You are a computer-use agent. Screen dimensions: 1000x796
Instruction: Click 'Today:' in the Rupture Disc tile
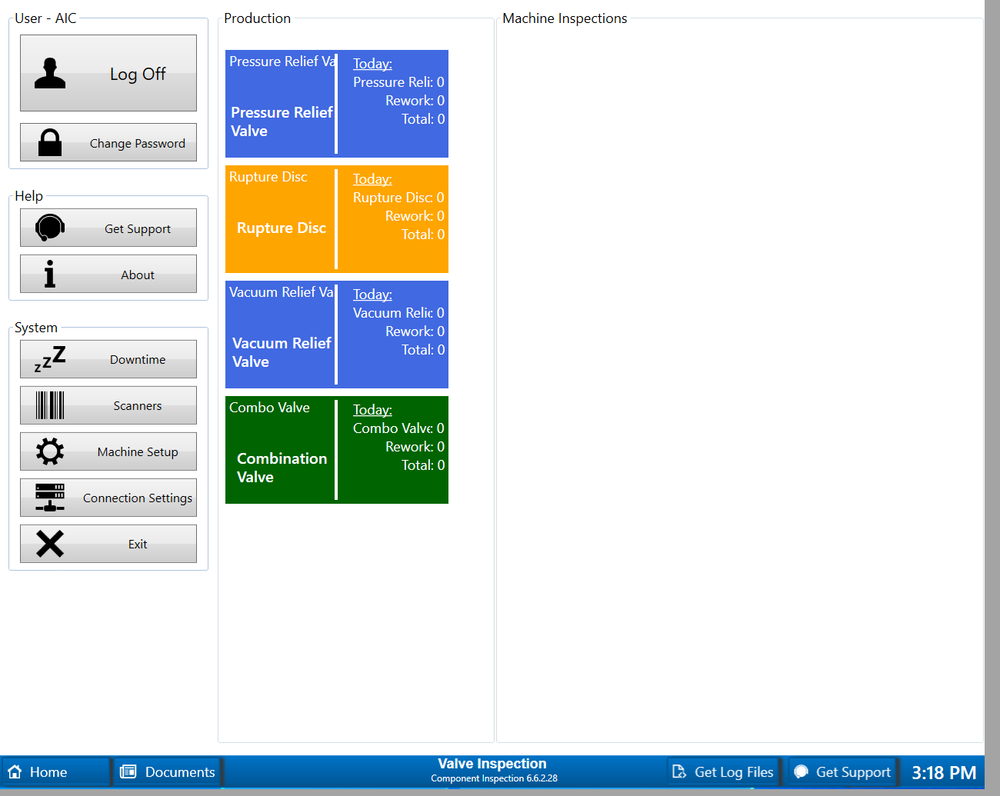pos(372,179)
